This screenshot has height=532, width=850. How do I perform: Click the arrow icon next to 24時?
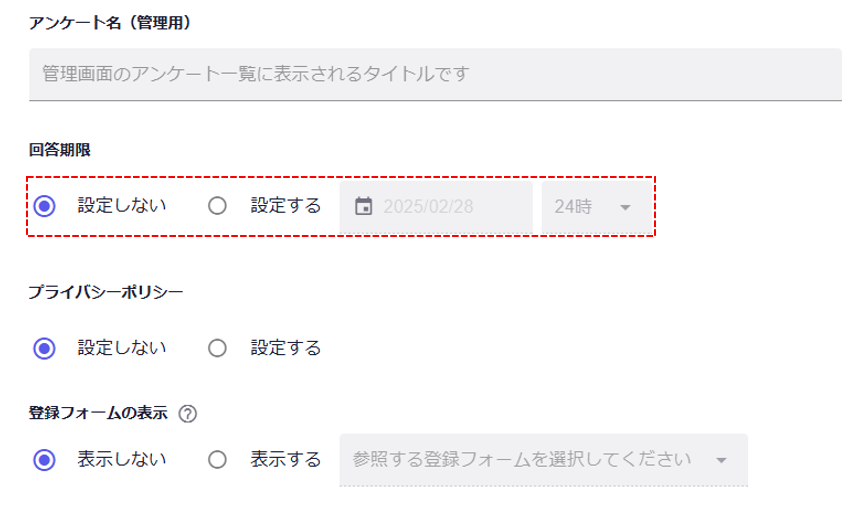point(625,207)
